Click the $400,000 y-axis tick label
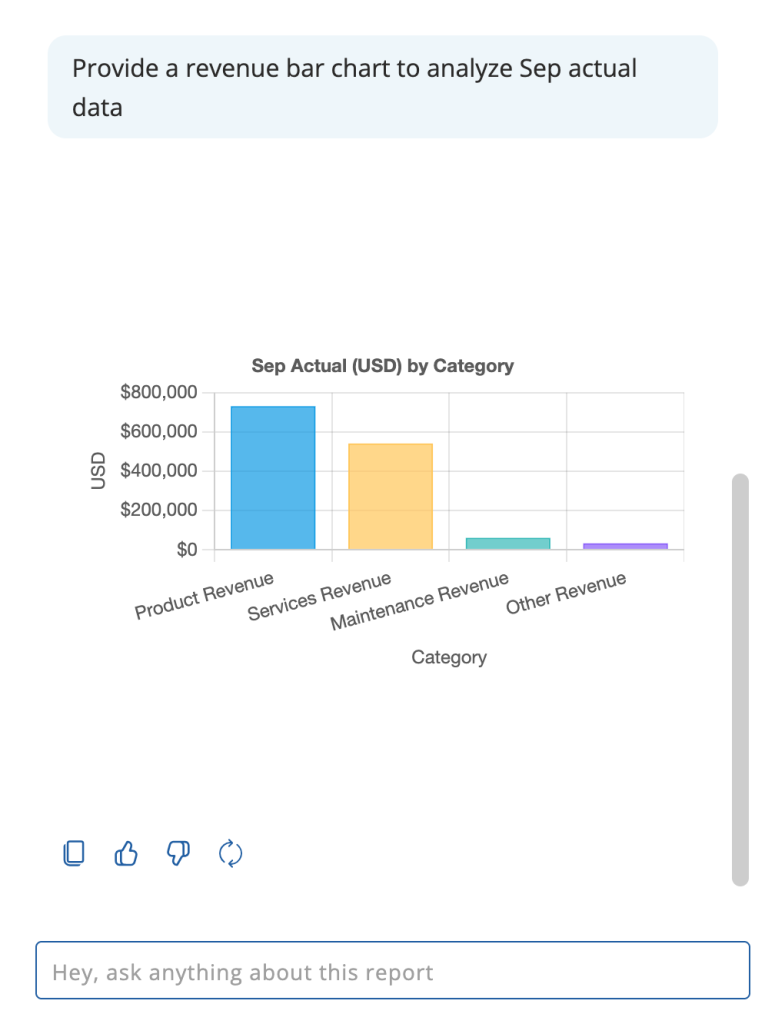The image size is (775, 1024). point(159,471)
